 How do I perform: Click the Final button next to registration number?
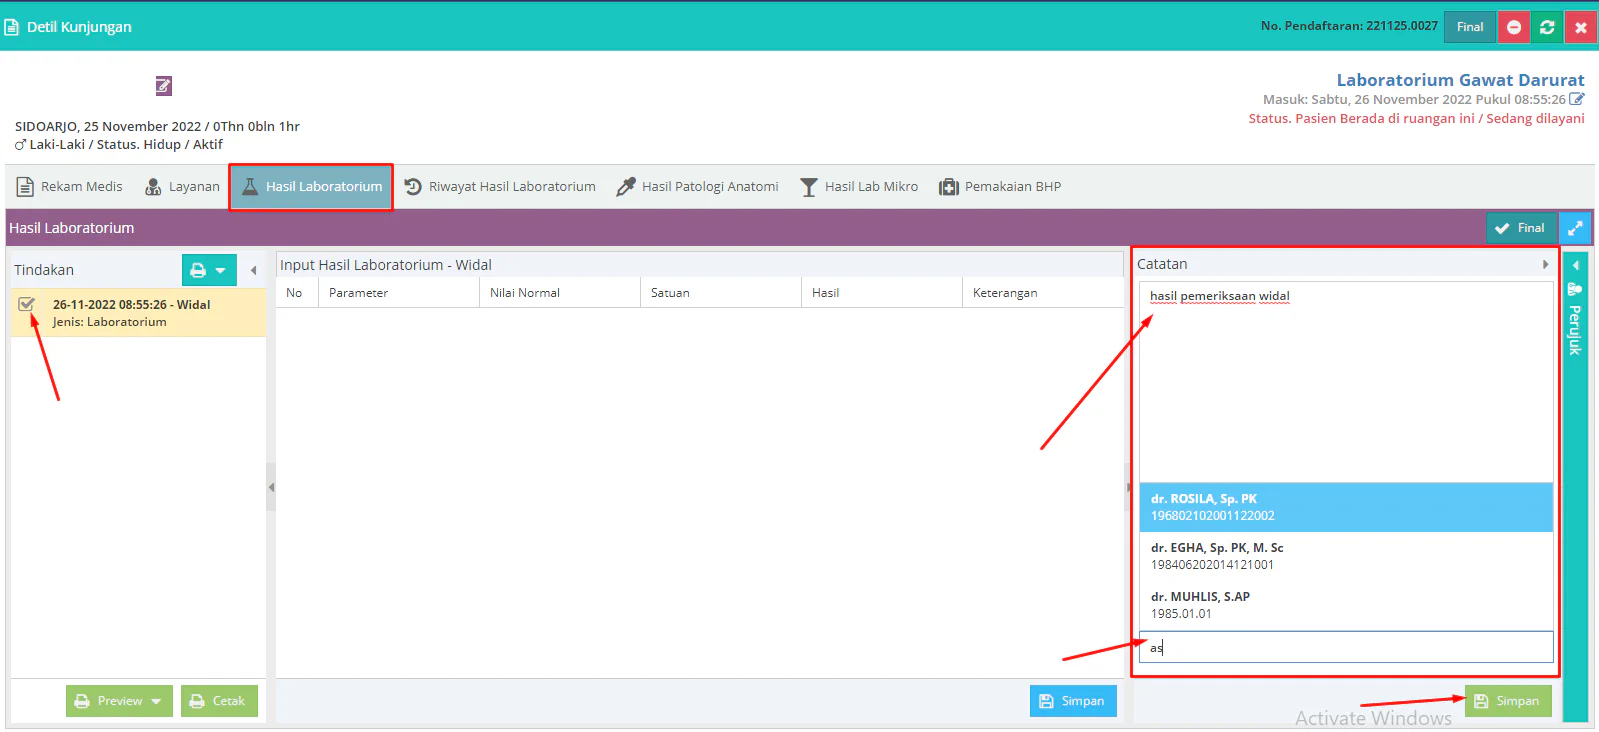tap(1470, 27)
